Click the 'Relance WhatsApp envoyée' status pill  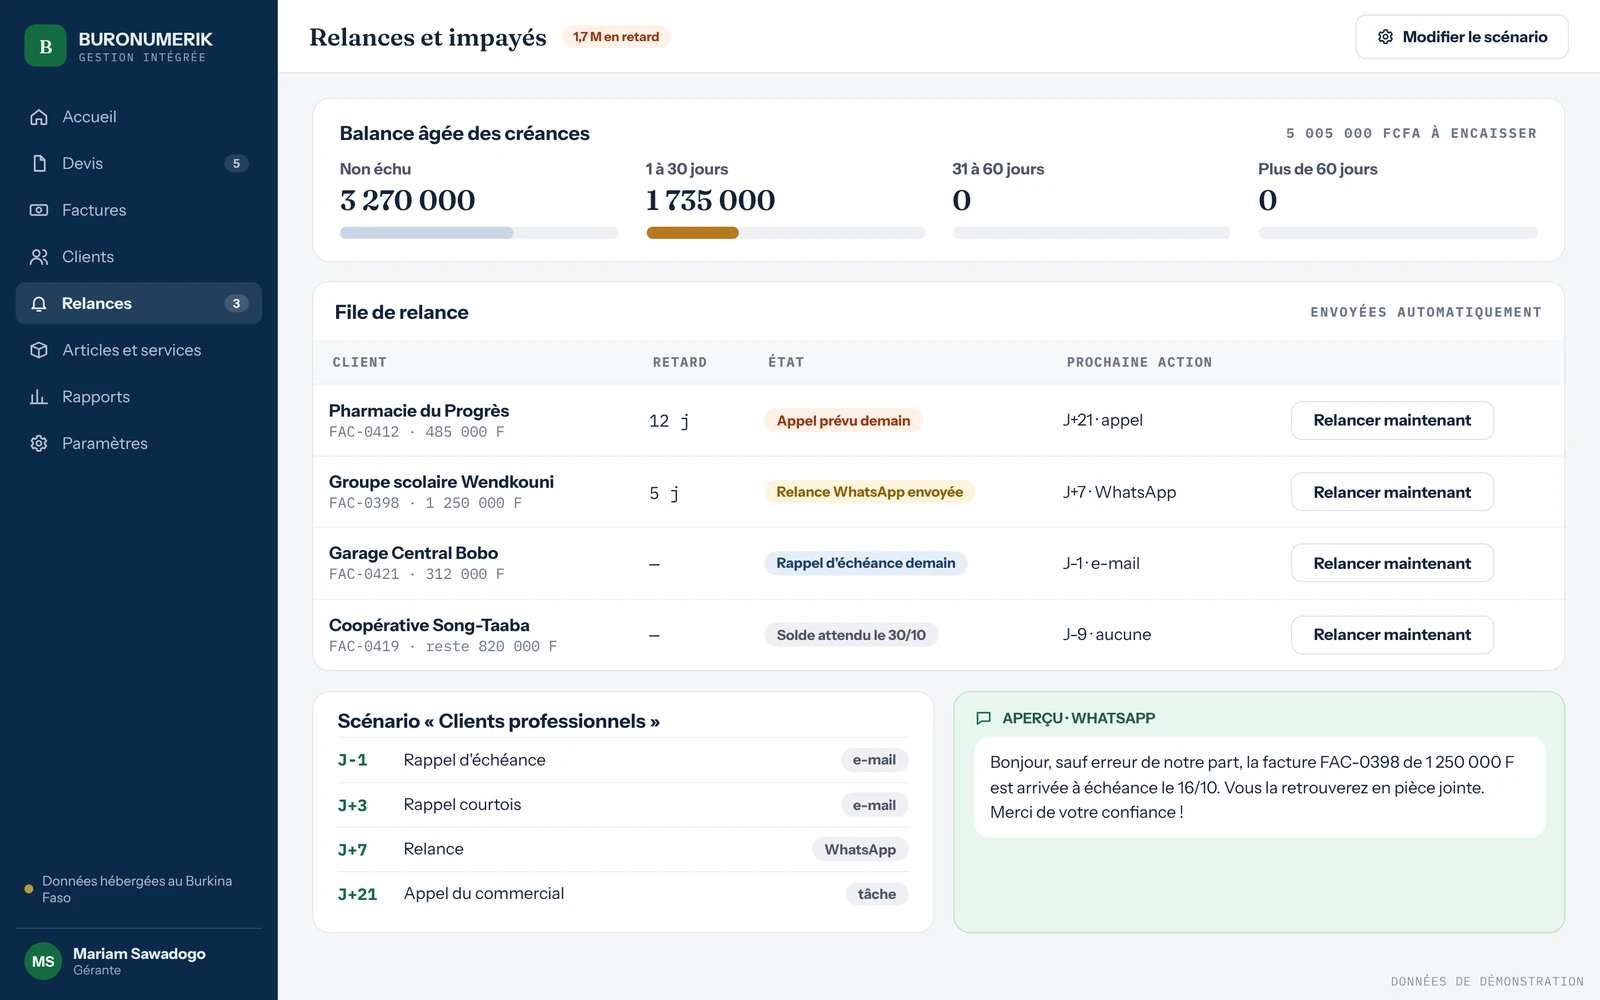pyautogui.click(x=869, y=492)
